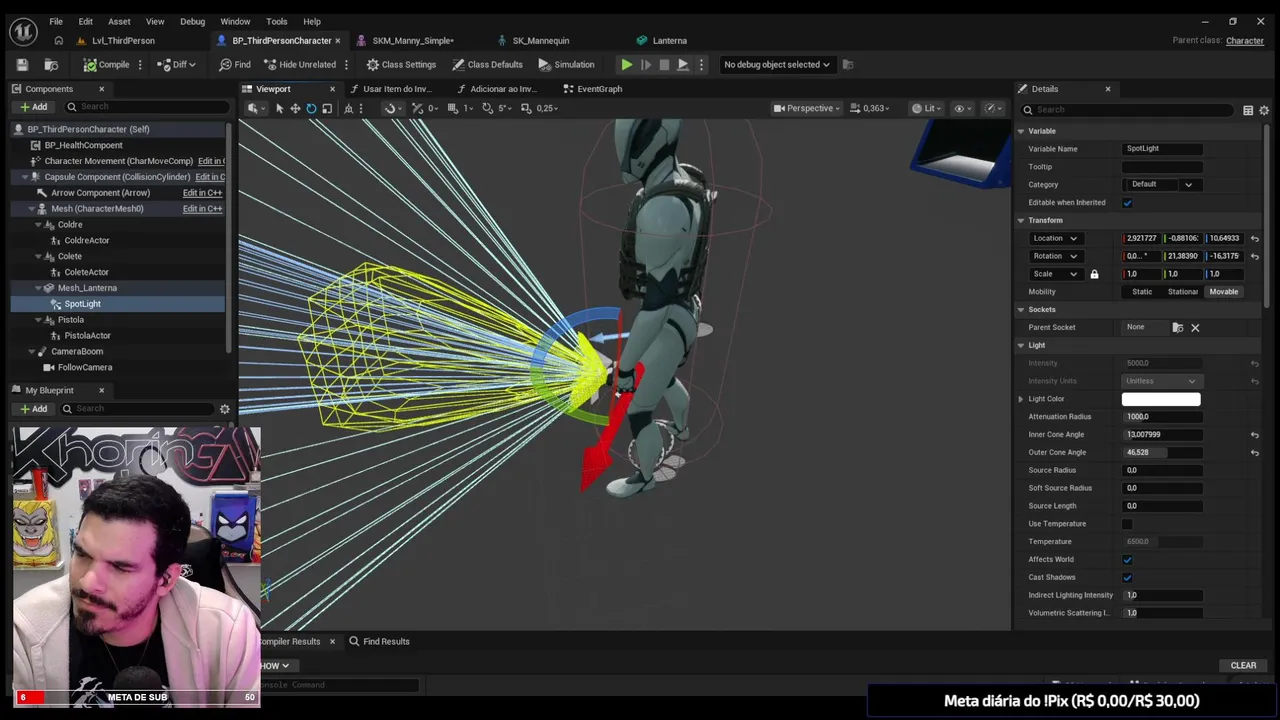Screen dimensions: 1280x720
Task: Toggle the Scale lock ratio icon
Action: tap(1094, 274)
